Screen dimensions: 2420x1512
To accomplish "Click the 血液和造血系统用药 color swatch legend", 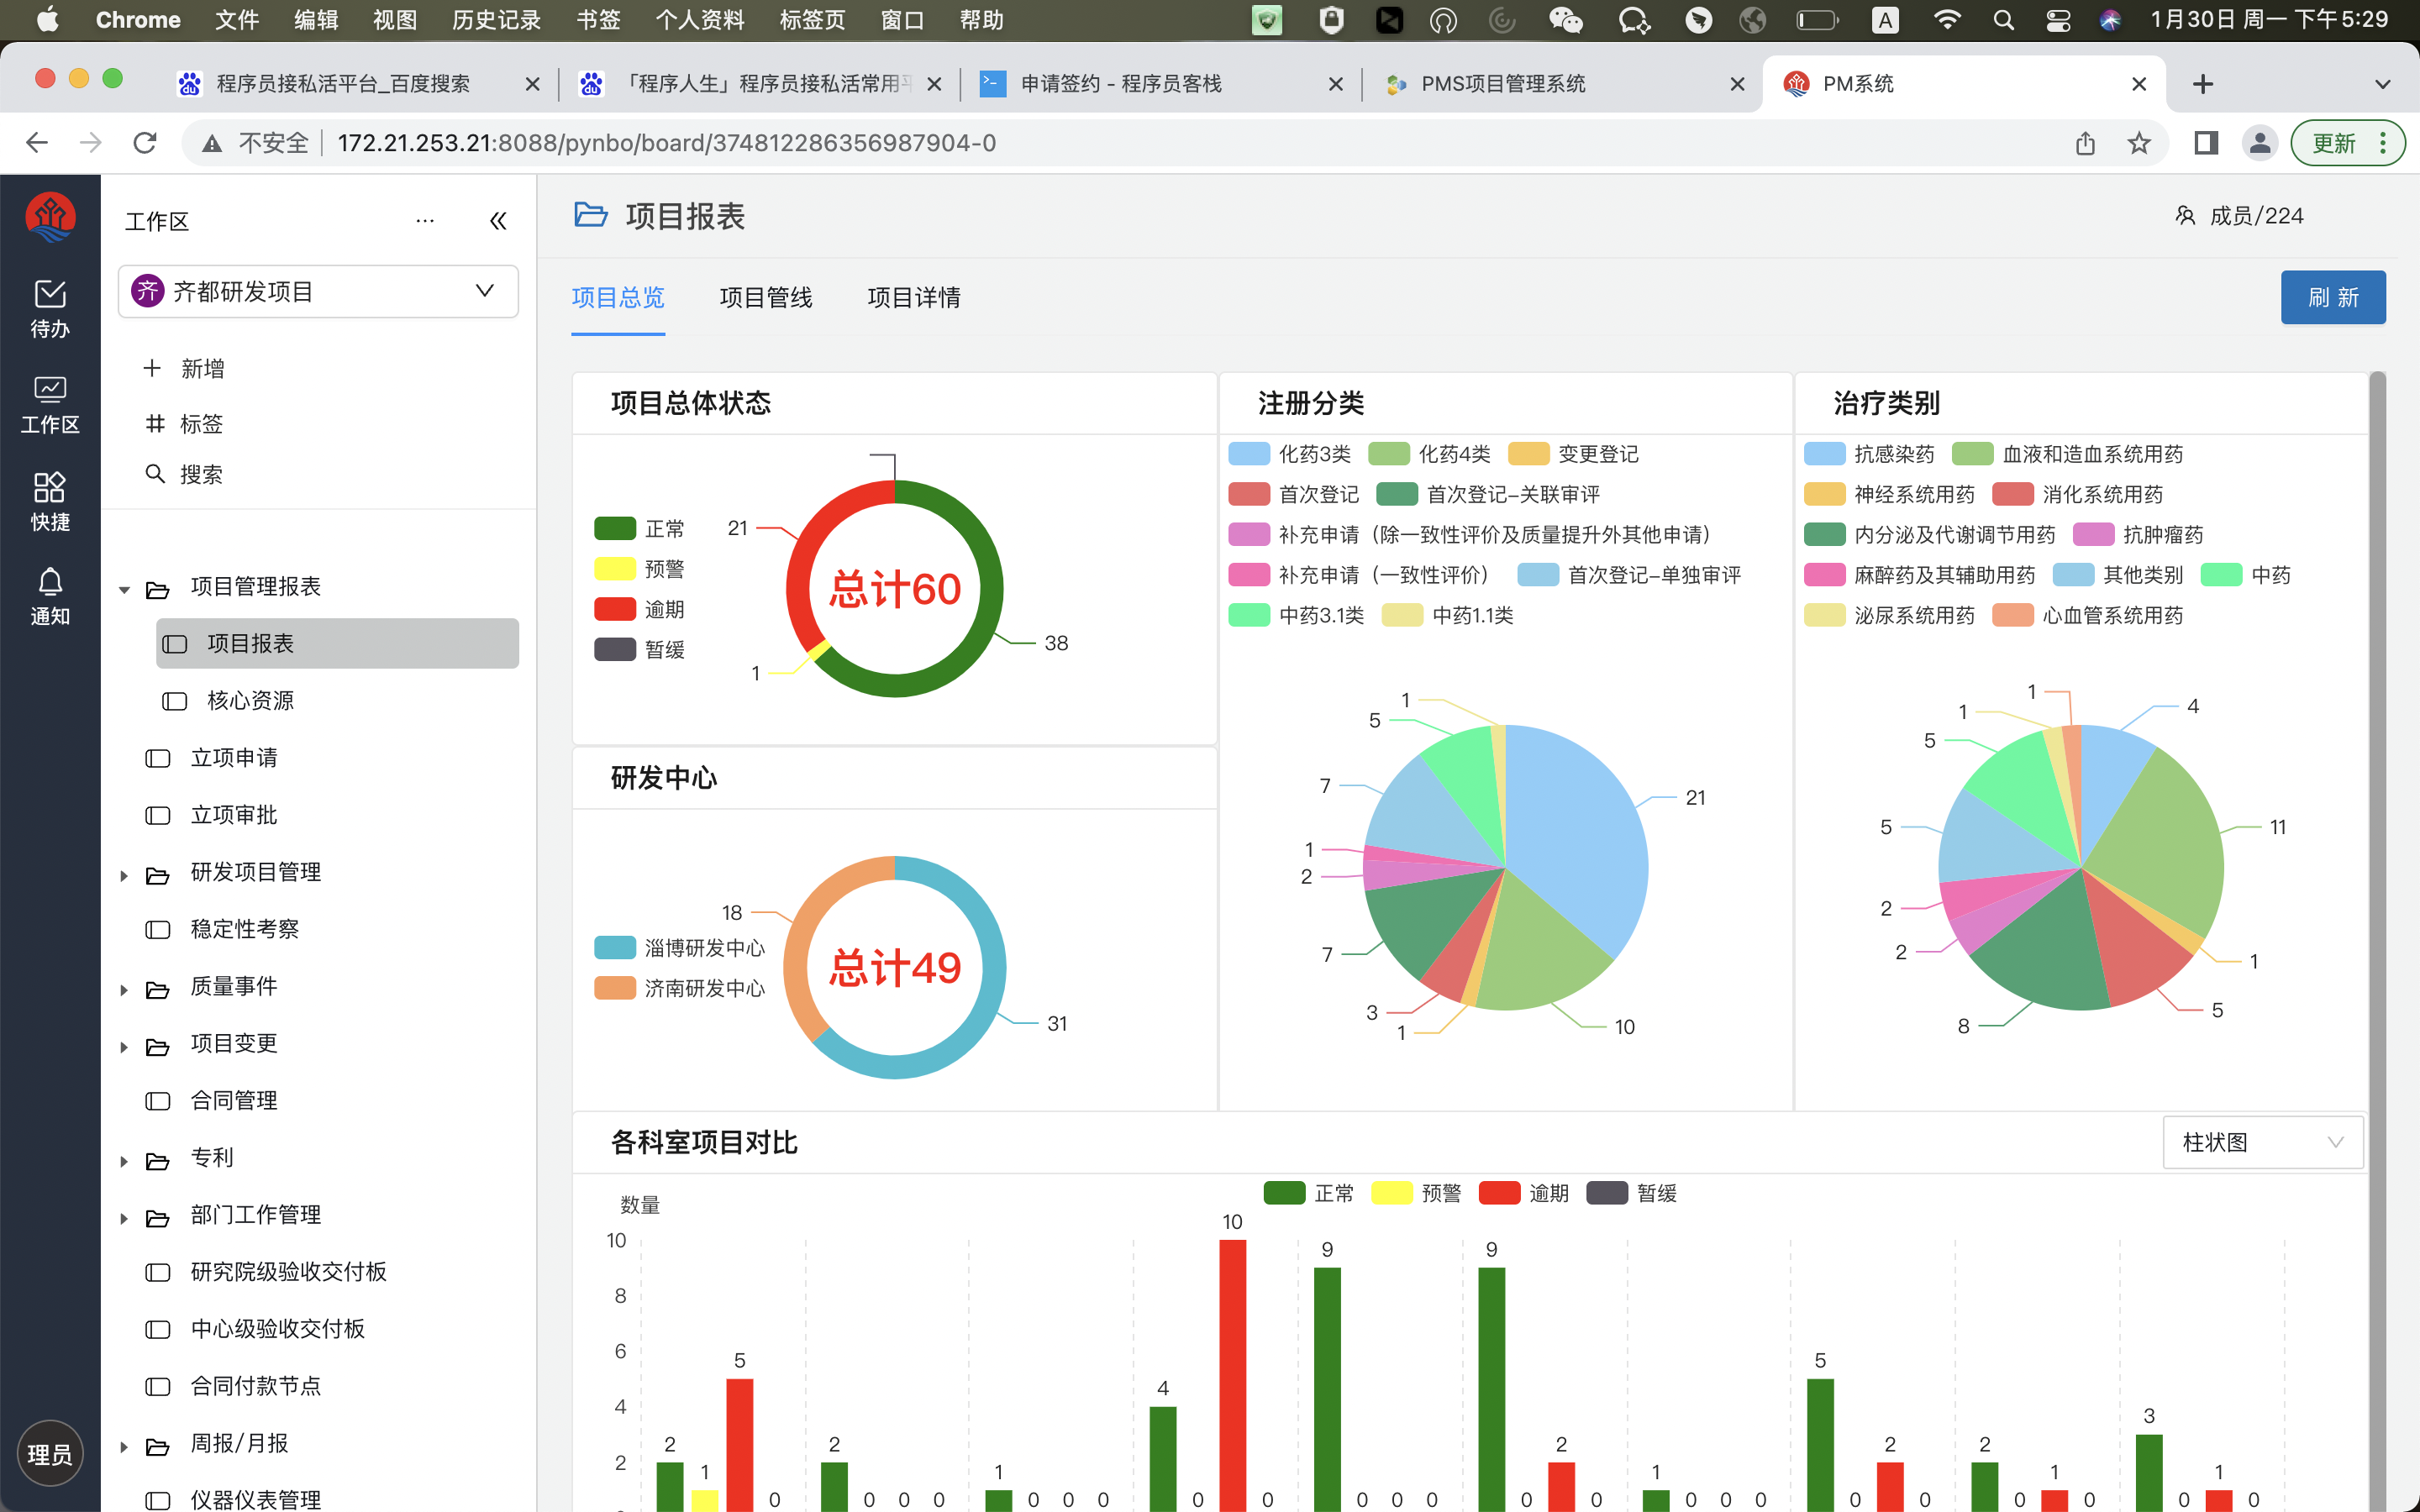I will coord(1972,454).
